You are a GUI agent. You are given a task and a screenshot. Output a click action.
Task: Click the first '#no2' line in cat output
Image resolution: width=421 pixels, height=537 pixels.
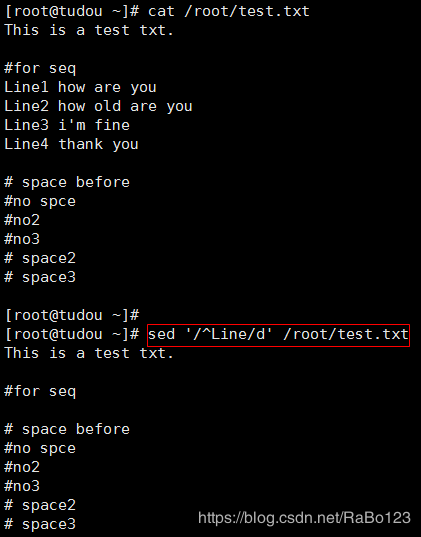click(22, 220)
